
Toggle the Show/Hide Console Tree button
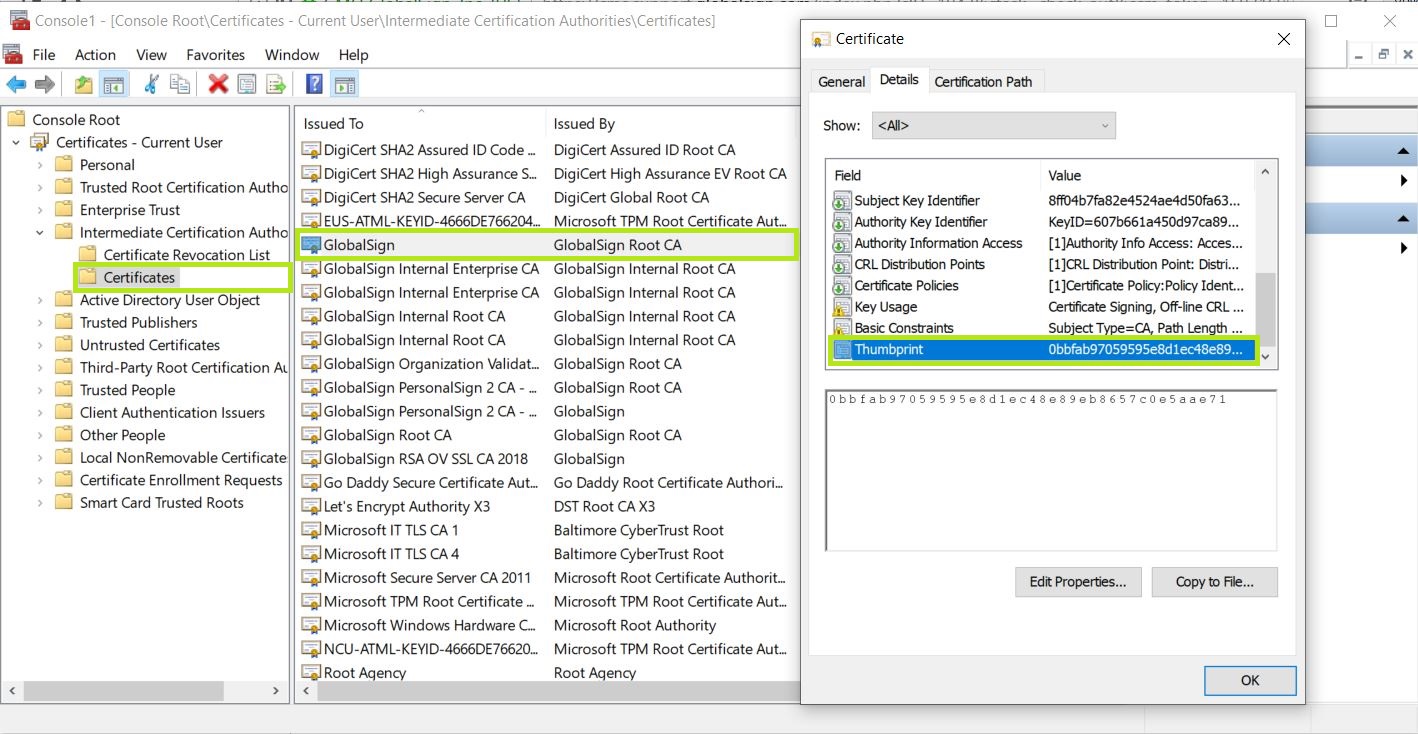(114, 85)
